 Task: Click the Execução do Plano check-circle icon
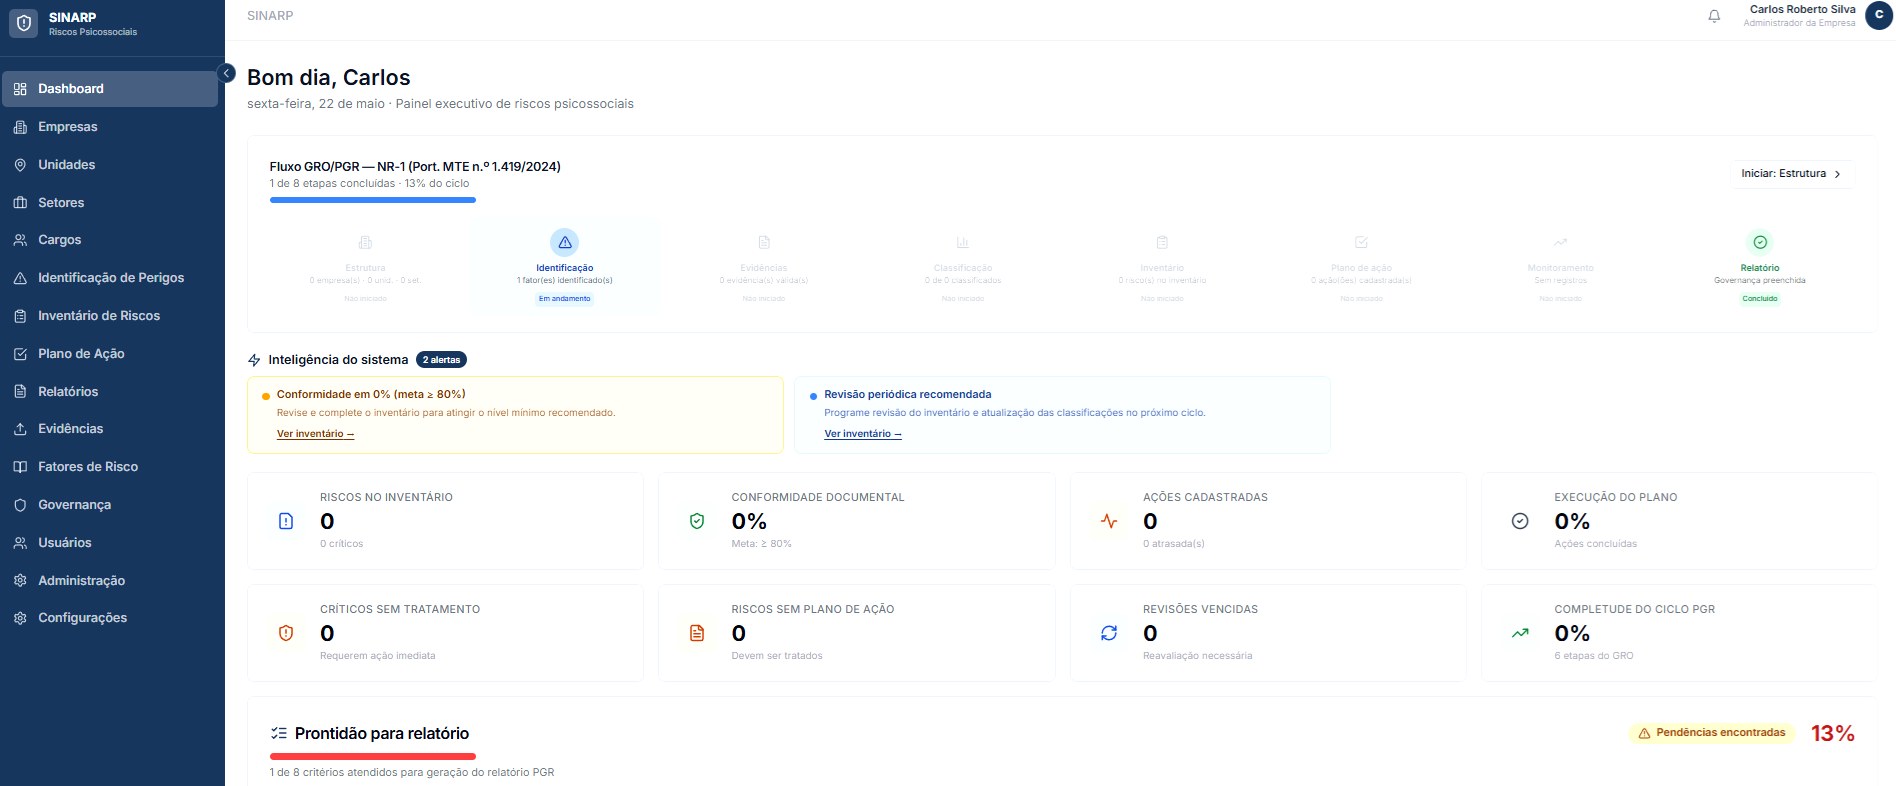[x=1520, y=521]
